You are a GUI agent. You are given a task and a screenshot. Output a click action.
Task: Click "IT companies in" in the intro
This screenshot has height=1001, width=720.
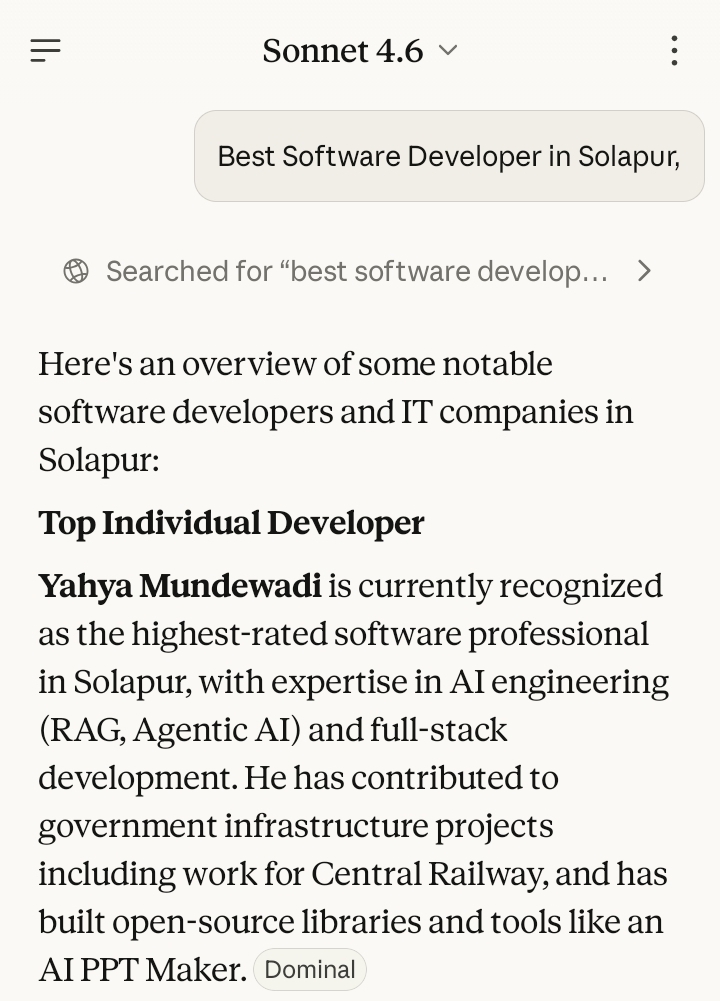coord(516,412)
